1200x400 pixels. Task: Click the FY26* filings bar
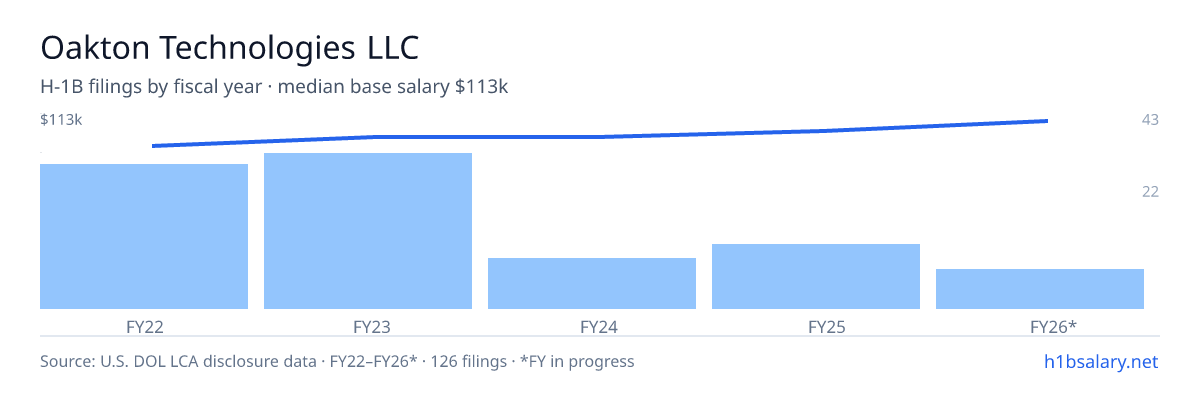click(x=1040, y=289)
